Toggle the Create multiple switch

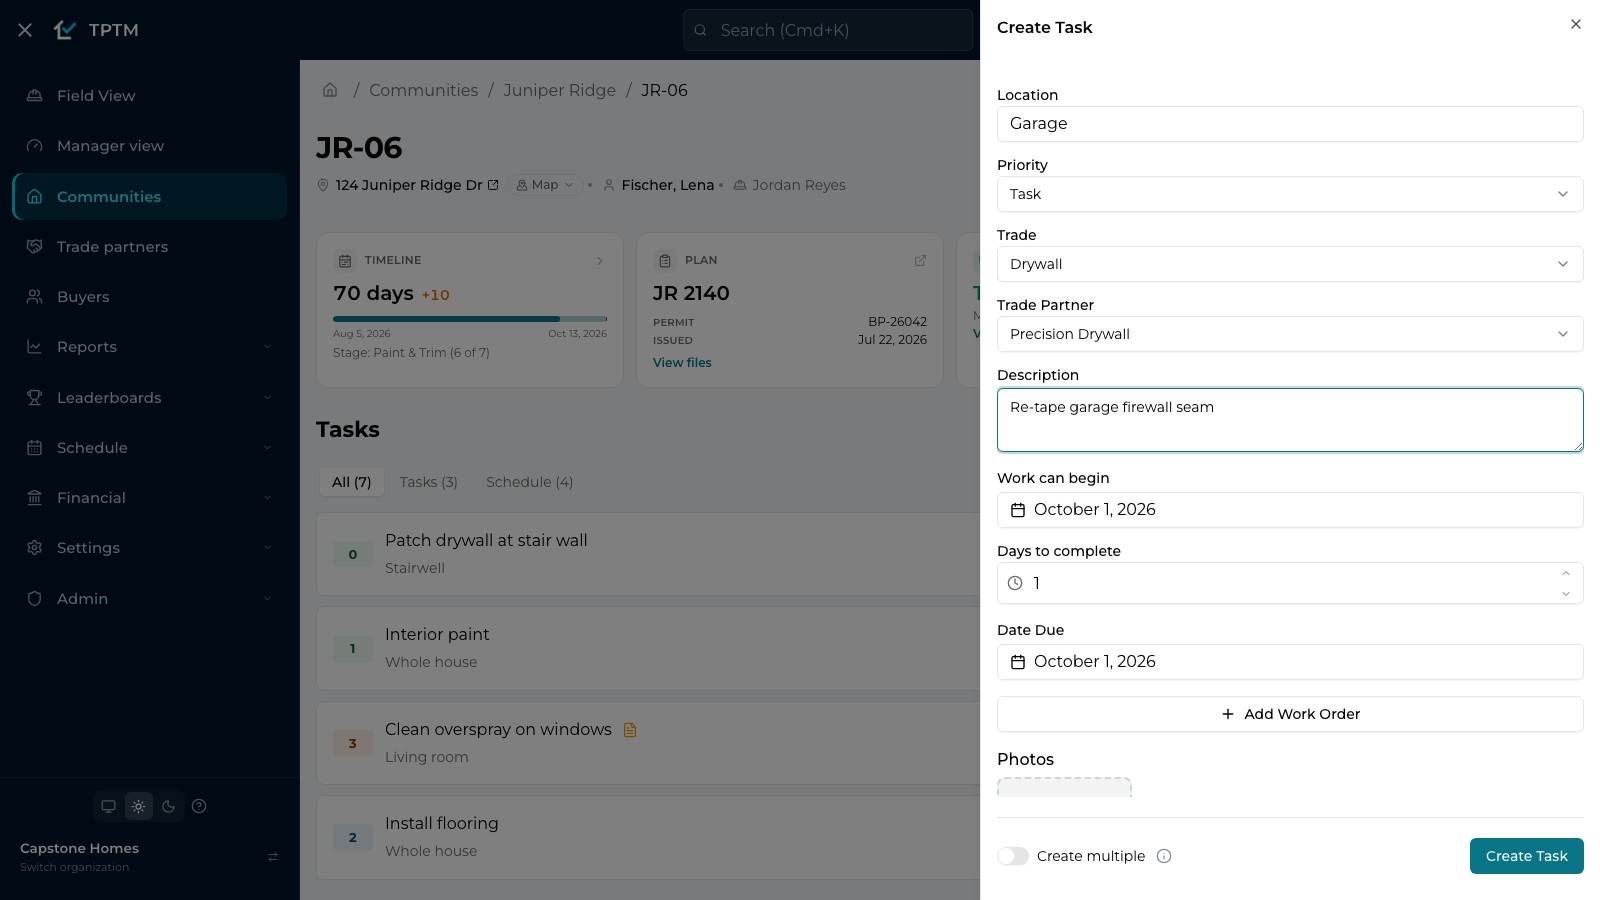[x=1013, y=856]
